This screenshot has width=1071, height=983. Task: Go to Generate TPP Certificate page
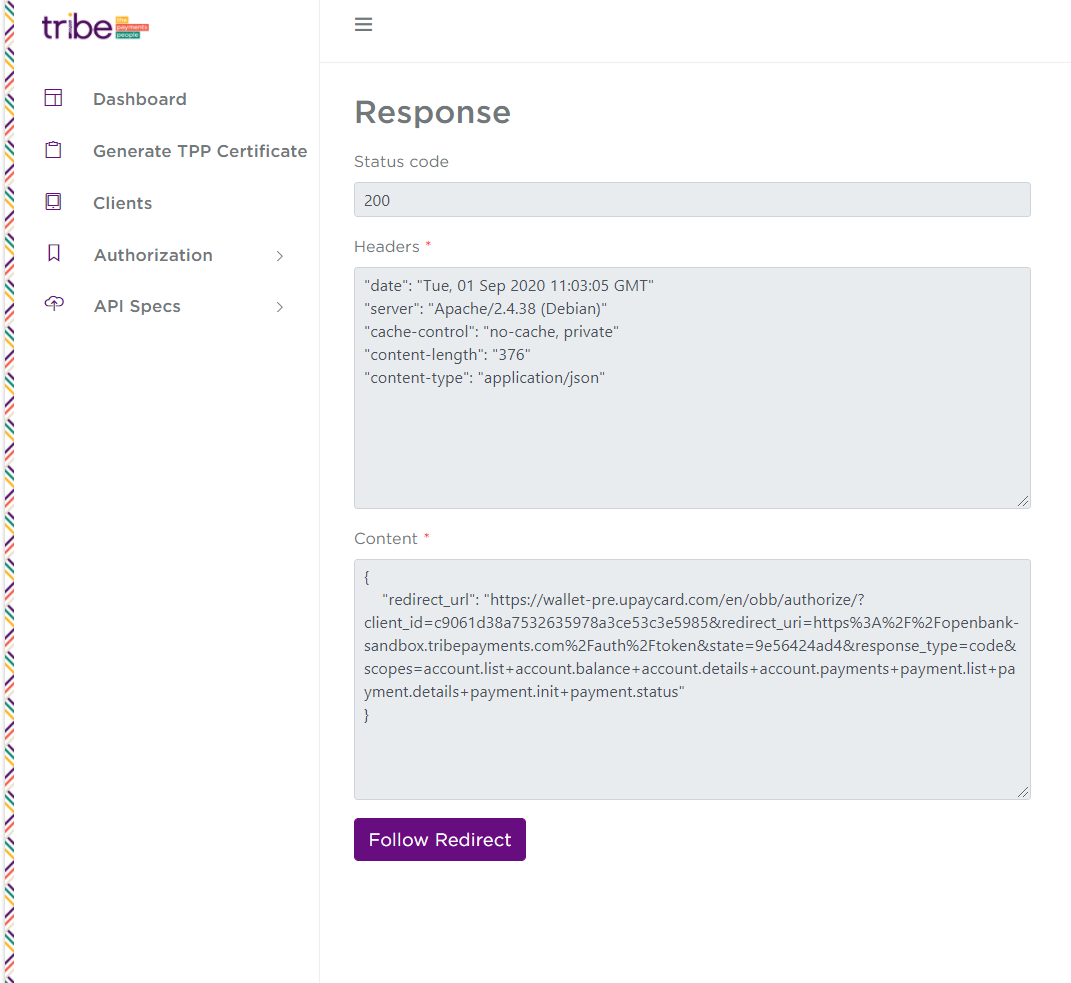[x=200, y=151]
